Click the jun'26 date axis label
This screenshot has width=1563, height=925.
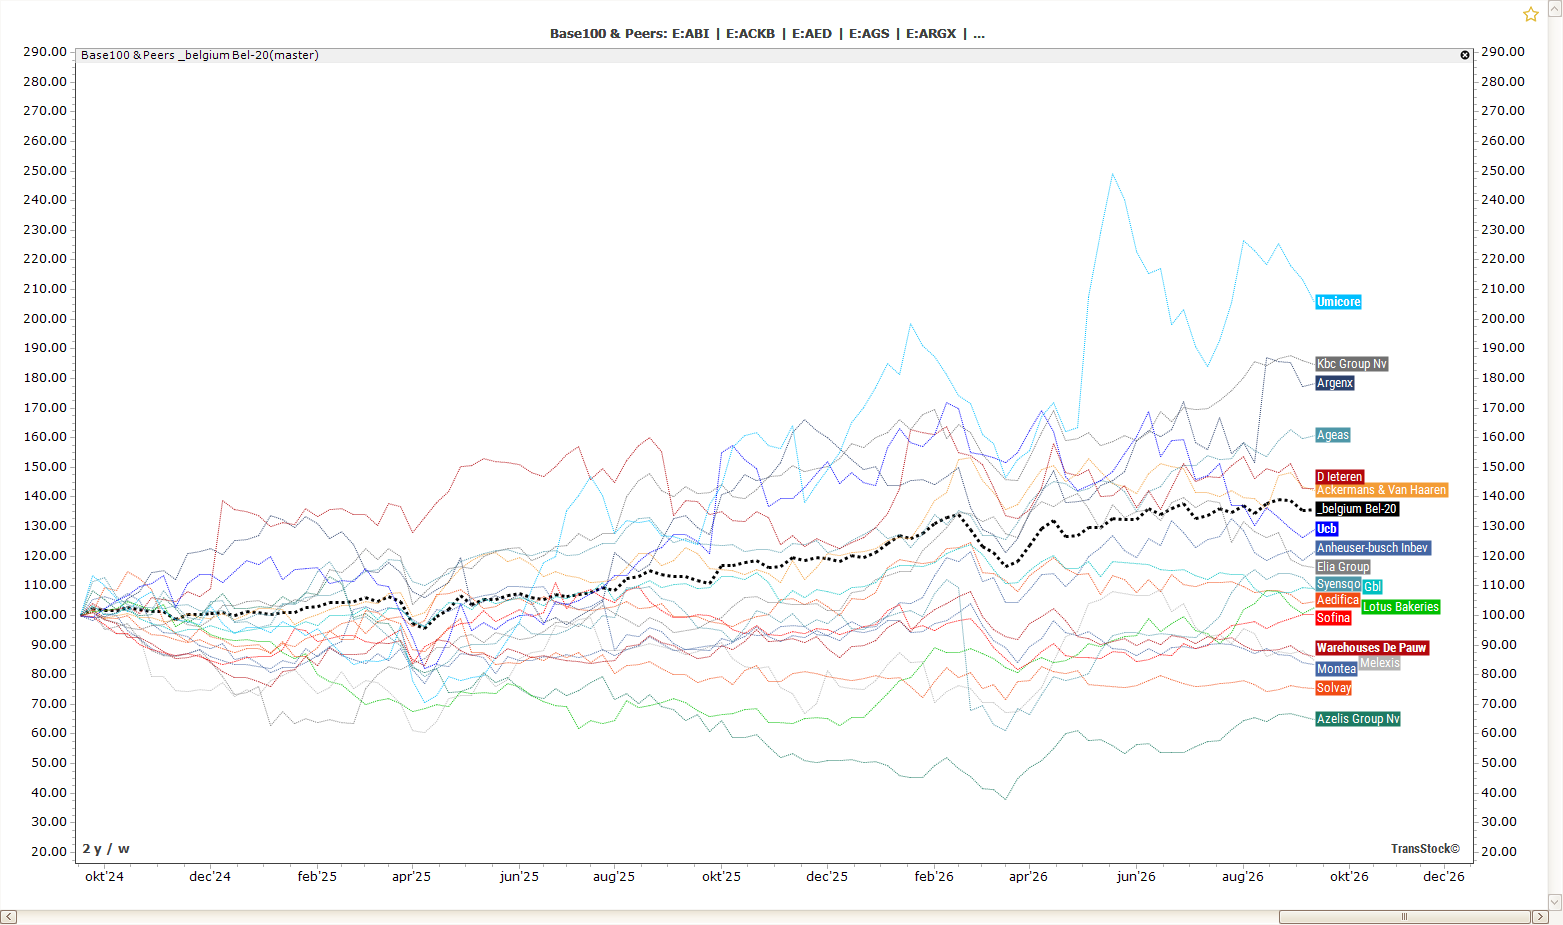[x=1136, y=877]
